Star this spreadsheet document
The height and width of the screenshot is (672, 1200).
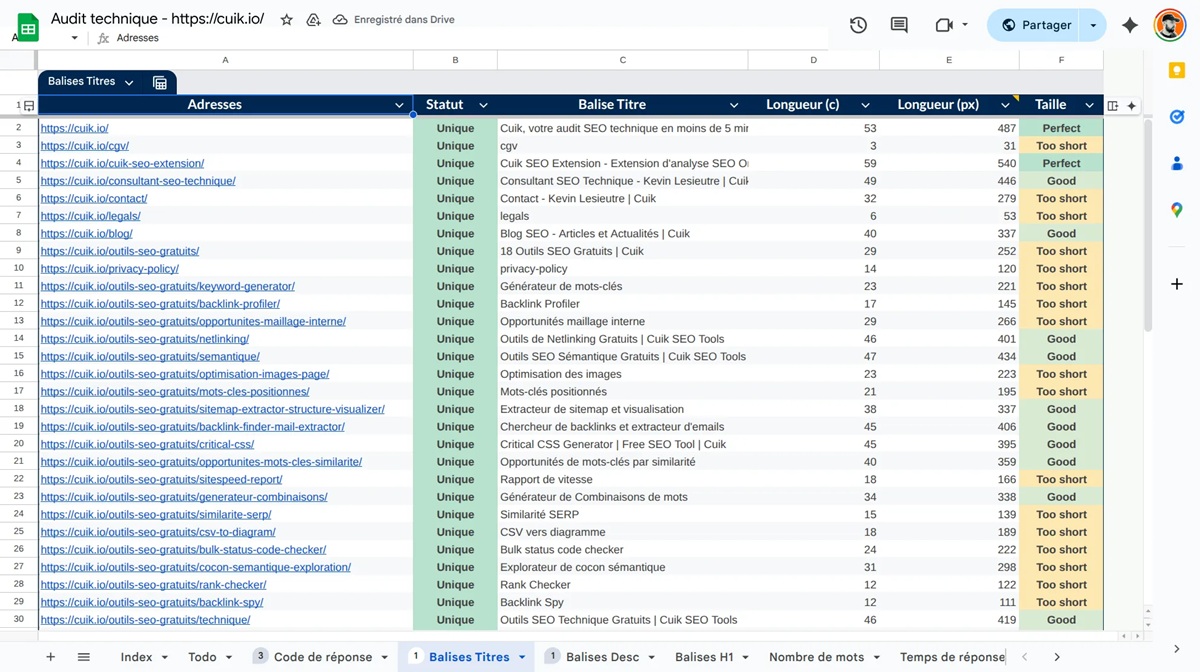[x=287, y=19]
